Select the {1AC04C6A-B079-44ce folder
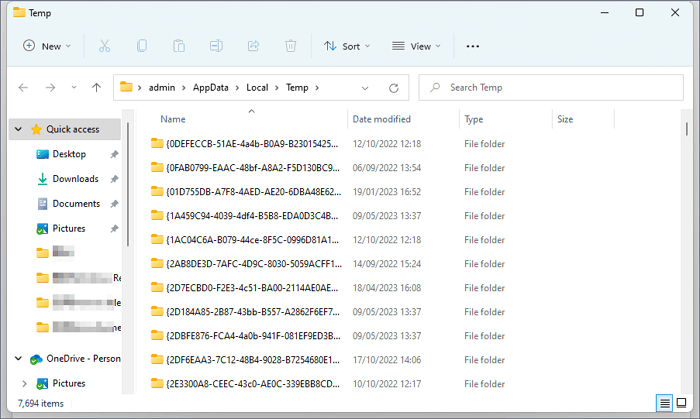Image resolution: width=700 pixels, height=419 pixels. (x=252, y=240)
